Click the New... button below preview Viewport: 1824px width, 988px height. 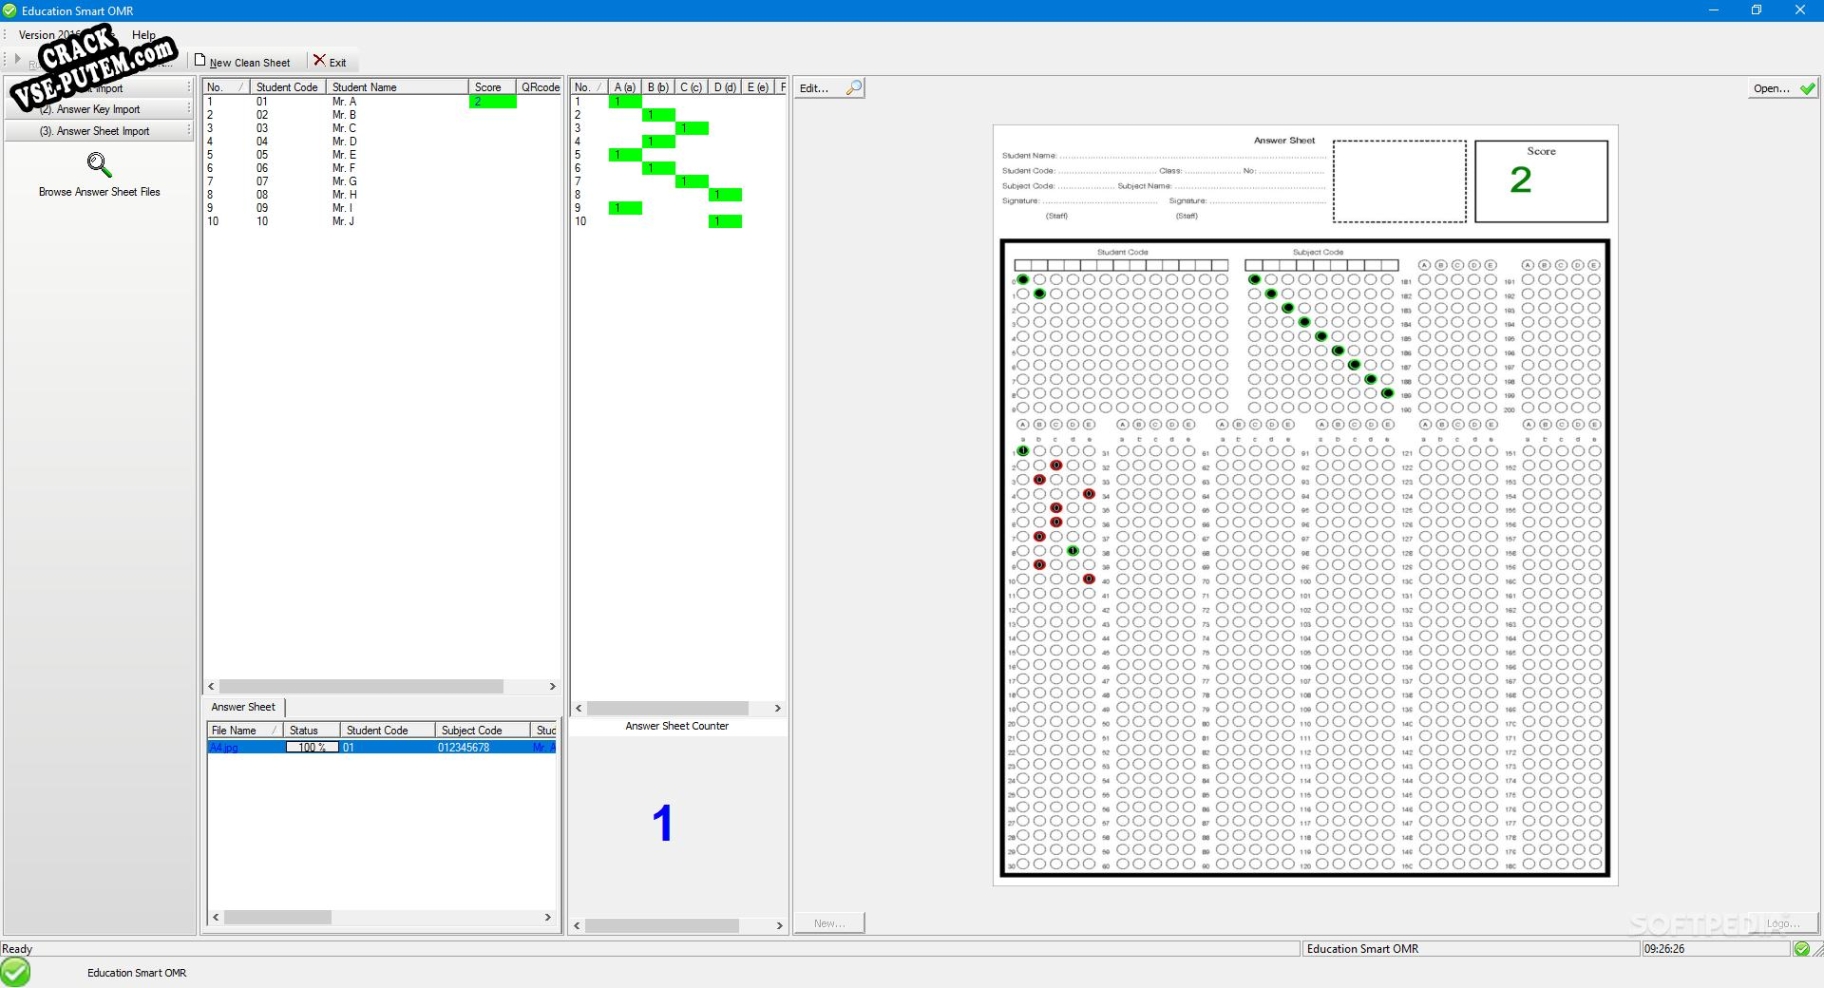pyautogui.click(x=829, y=923)
